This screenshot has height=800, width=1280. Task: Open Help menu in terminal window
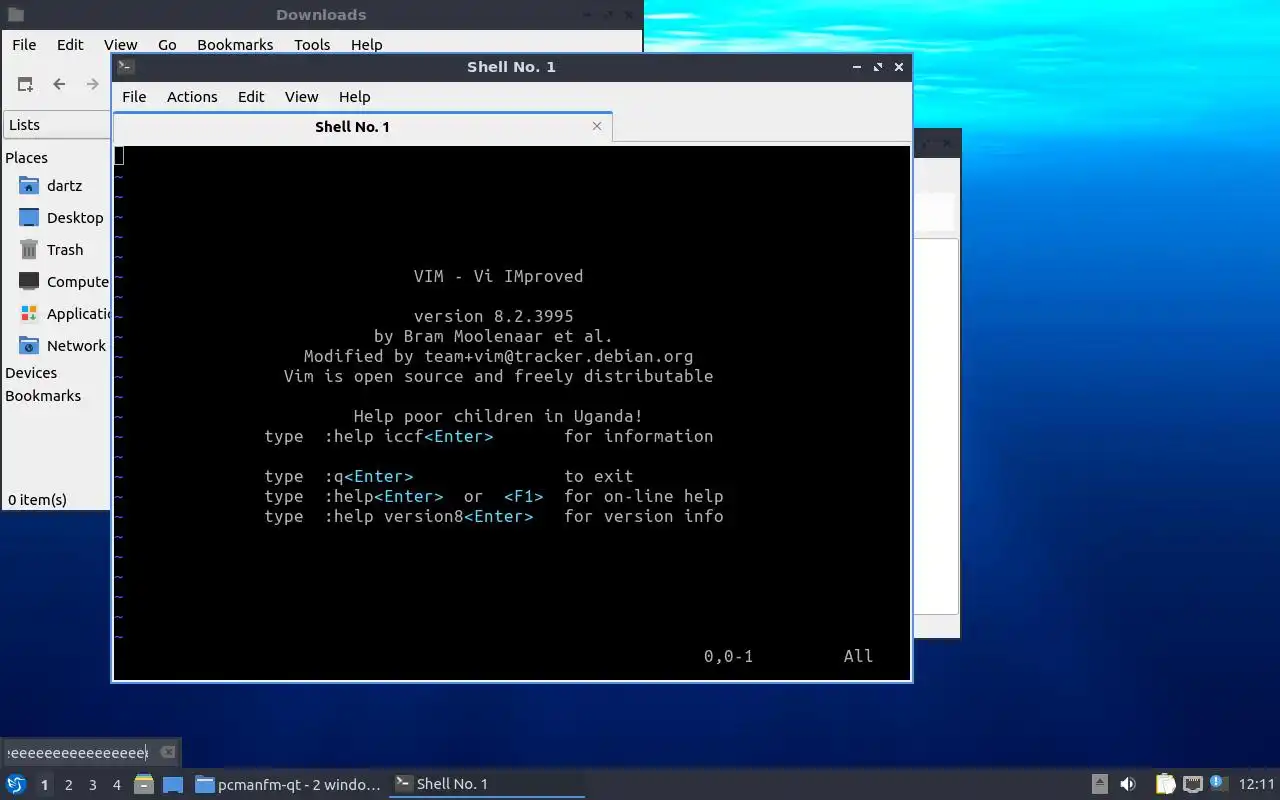[x=354, y=96]
